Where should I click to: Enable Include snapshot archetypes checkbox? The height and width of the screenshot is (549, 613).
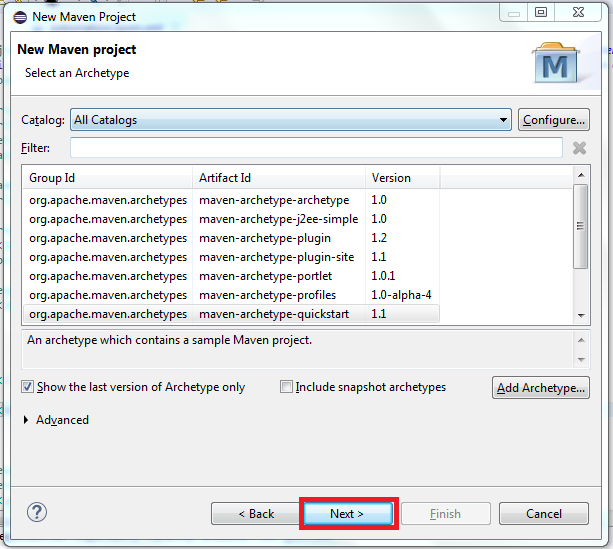click(287, 387)
